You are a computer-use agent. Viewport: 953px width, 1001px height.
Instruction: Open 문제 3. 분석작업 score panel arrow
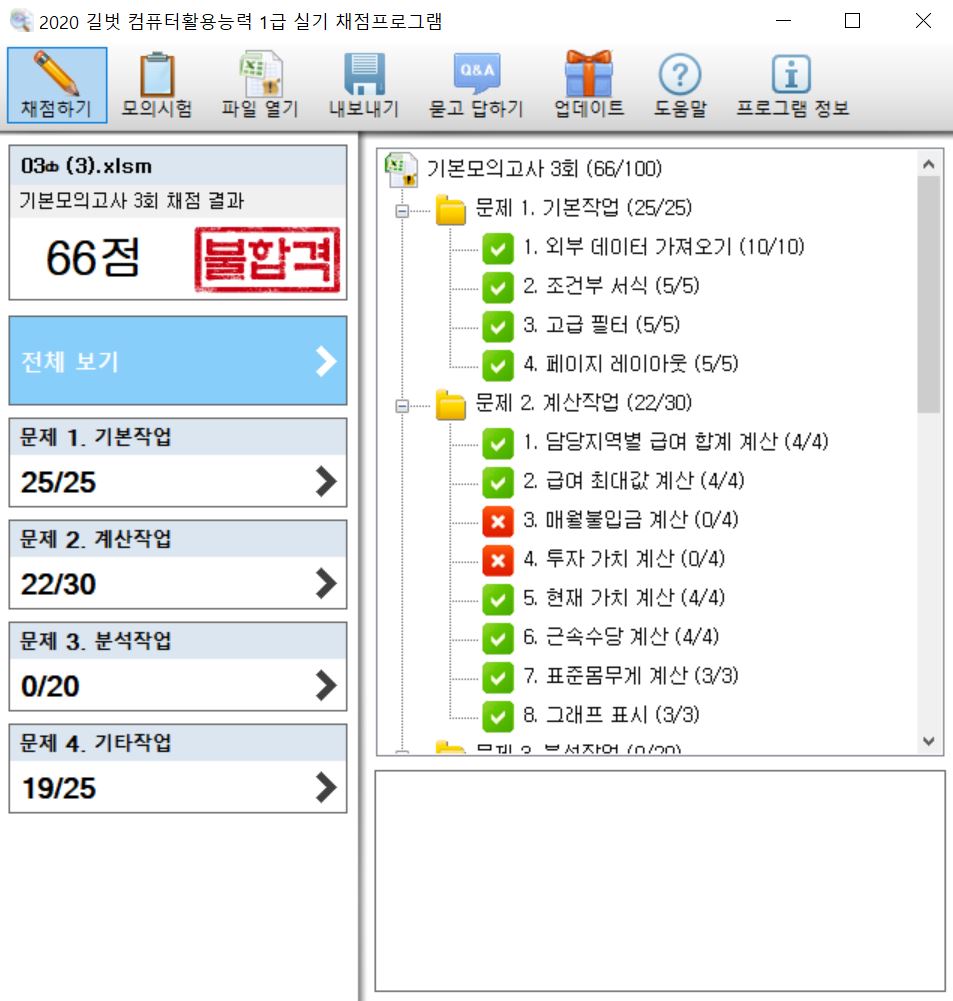325,685
